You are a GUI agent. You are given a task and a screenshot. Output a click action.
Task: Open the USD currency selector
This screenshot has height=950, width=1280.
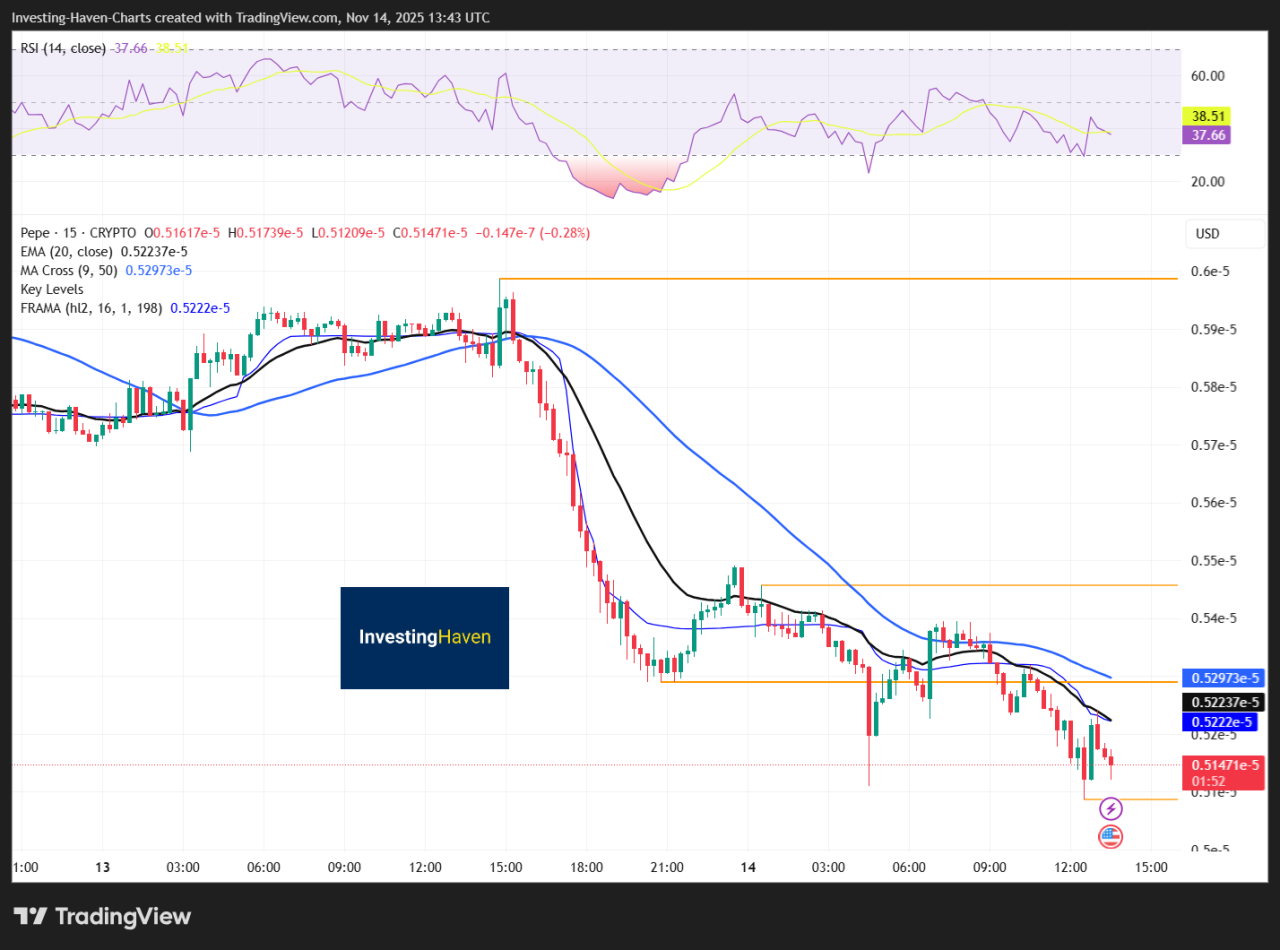click(x=1208, y=234)
